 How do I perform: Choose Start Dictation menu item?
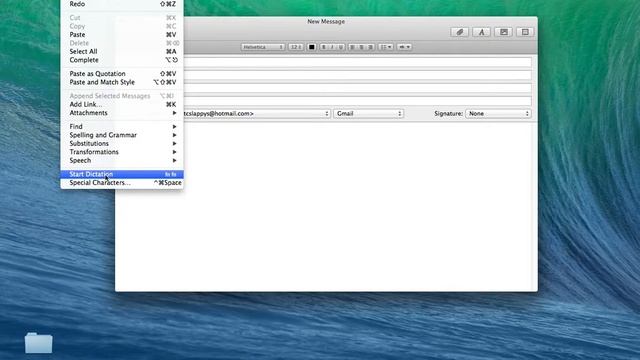(122, 174)
